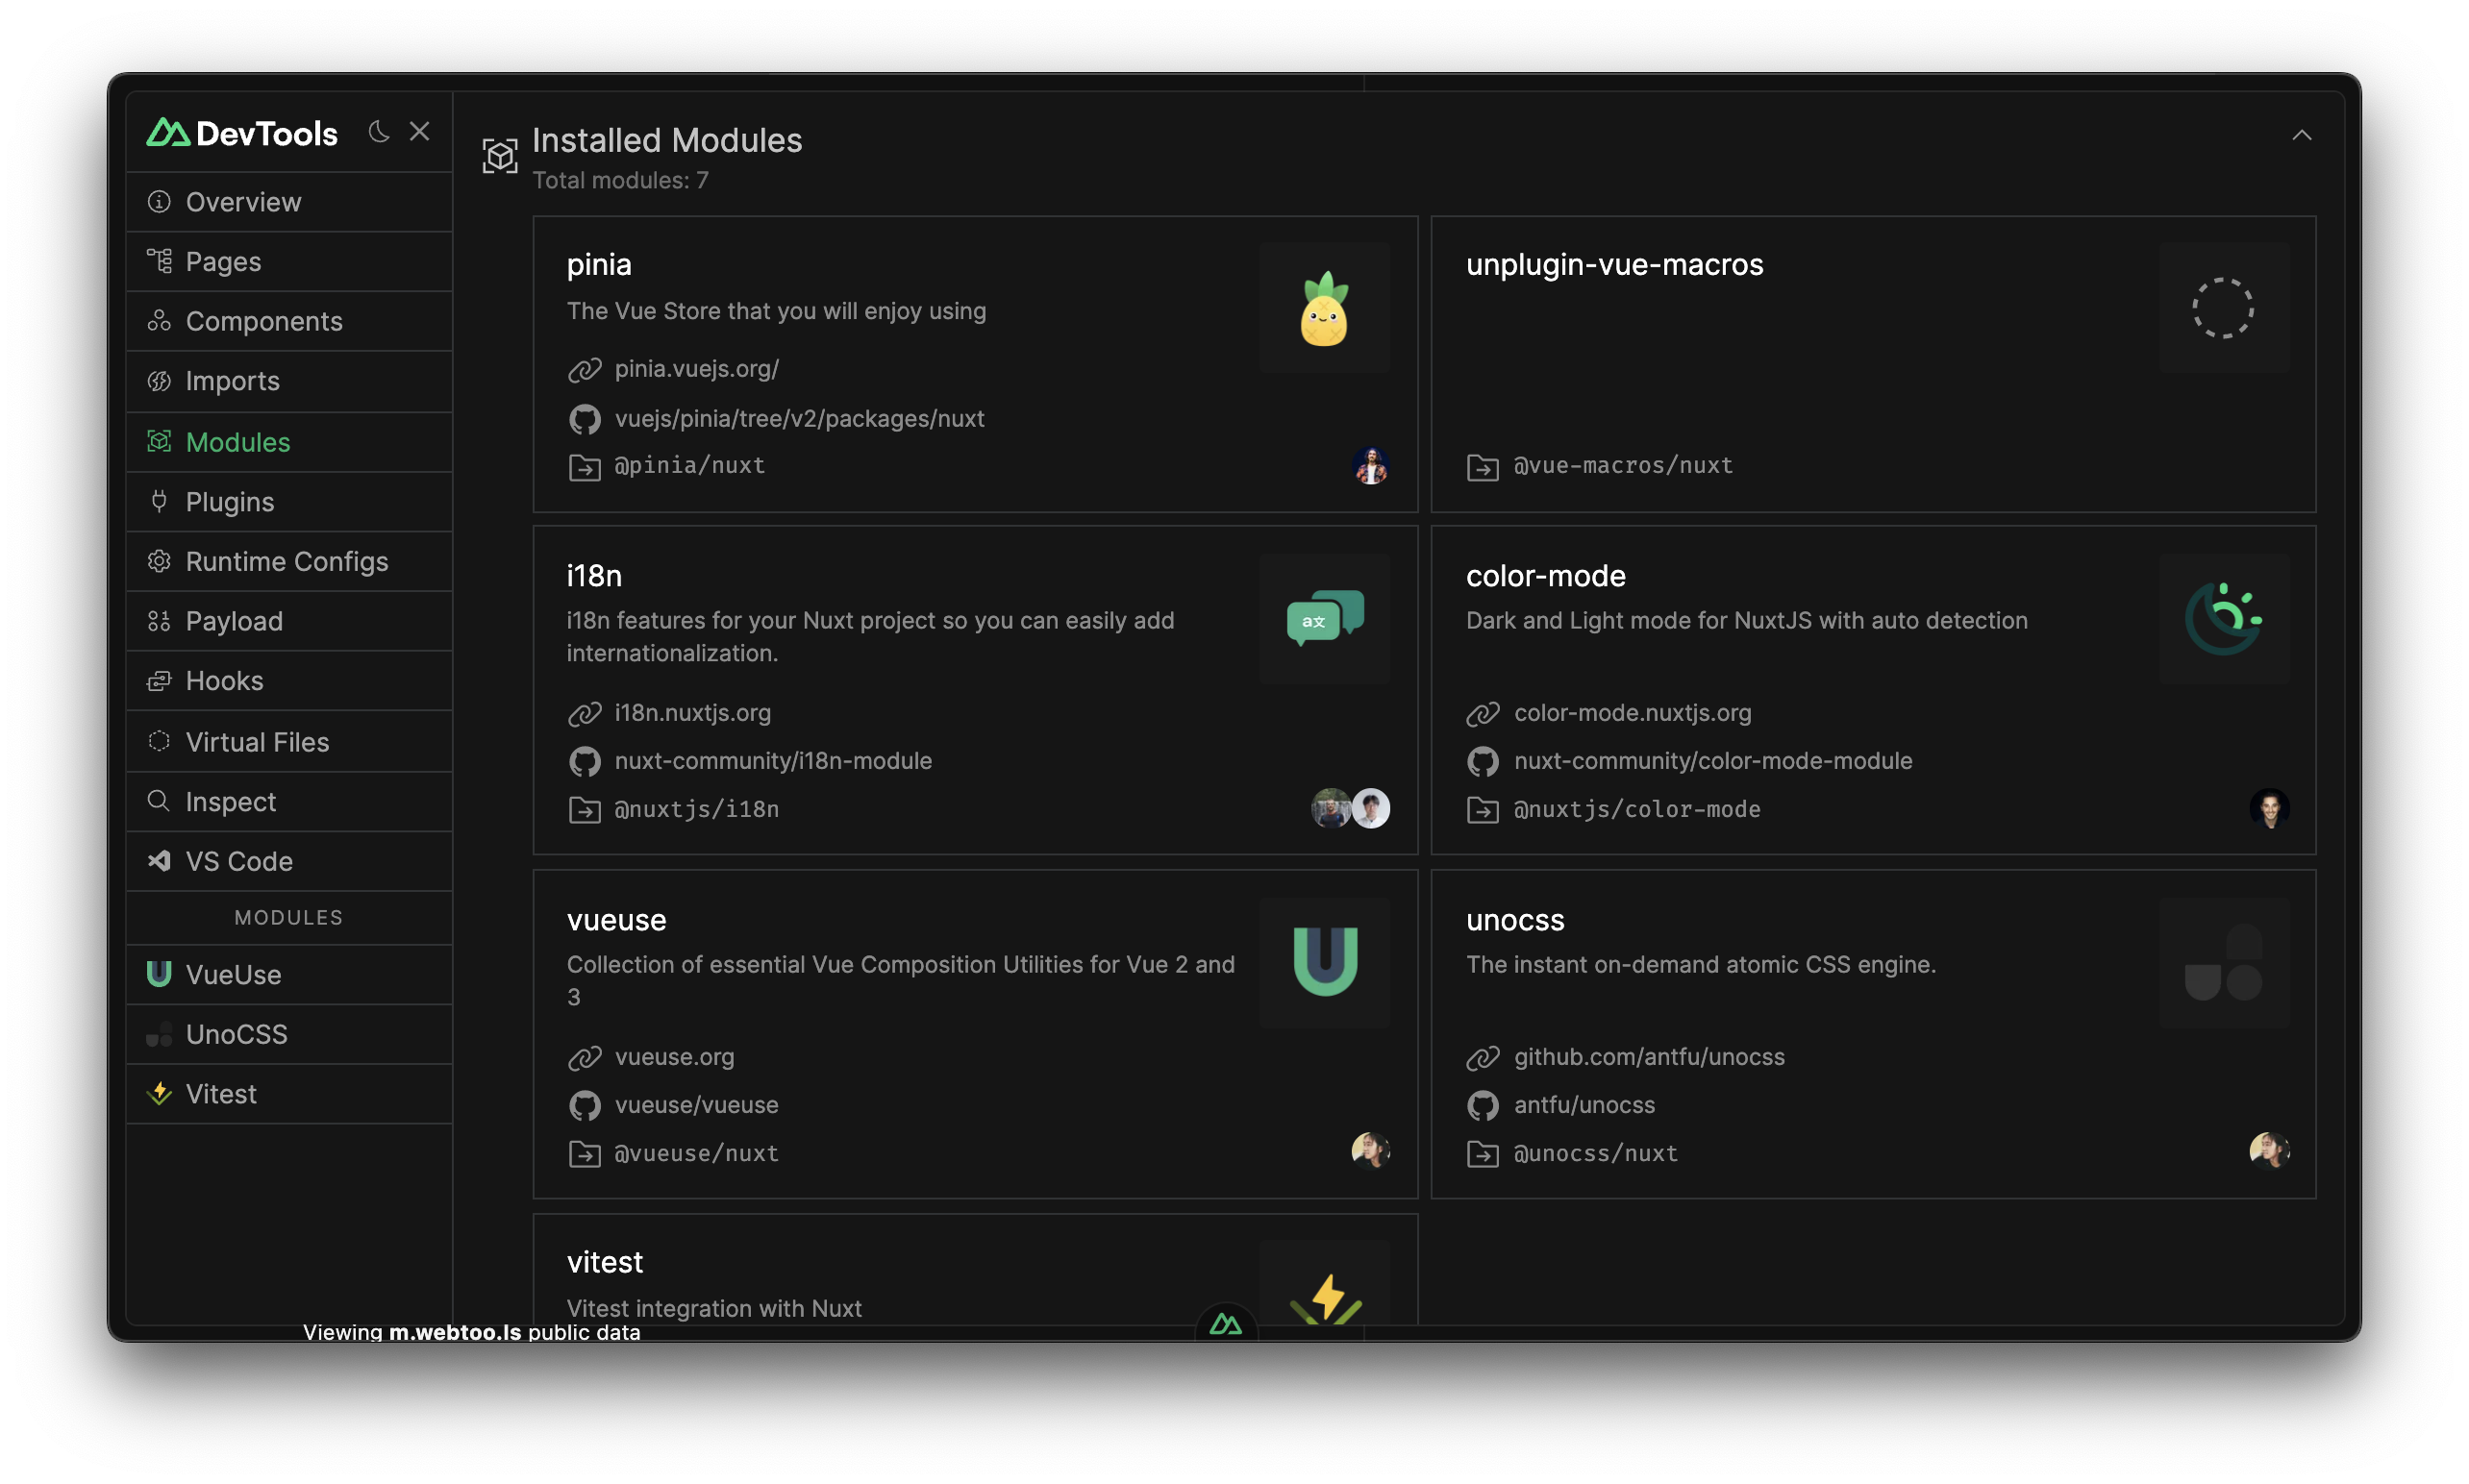Image resolution: width=2469 pixels, height=1484 pixels.
Task: Click the color-mode module moon icon
Action: coord(2224,618)
